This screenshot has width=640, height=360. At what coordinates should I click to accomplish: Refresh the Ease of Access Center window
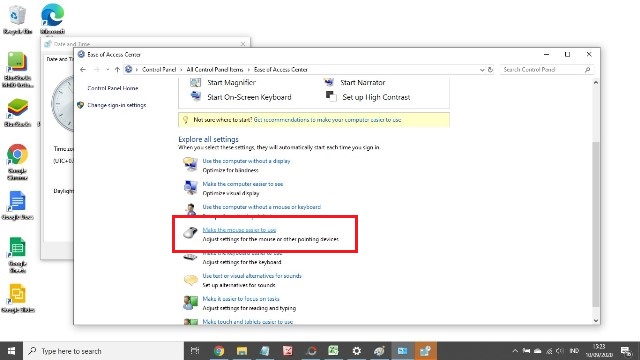tap(490, 70)
